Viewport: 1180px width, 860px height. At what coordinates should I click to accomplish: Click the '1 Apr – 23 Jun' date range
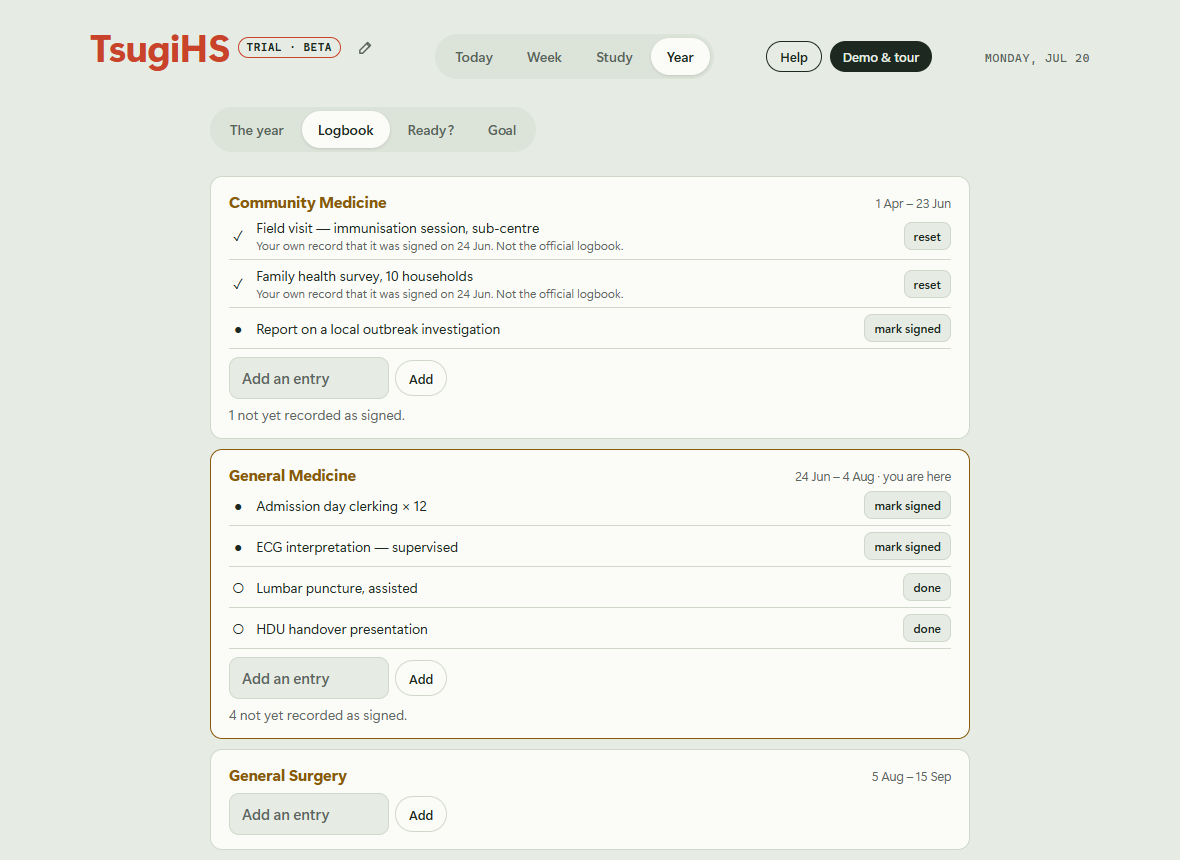913,204
